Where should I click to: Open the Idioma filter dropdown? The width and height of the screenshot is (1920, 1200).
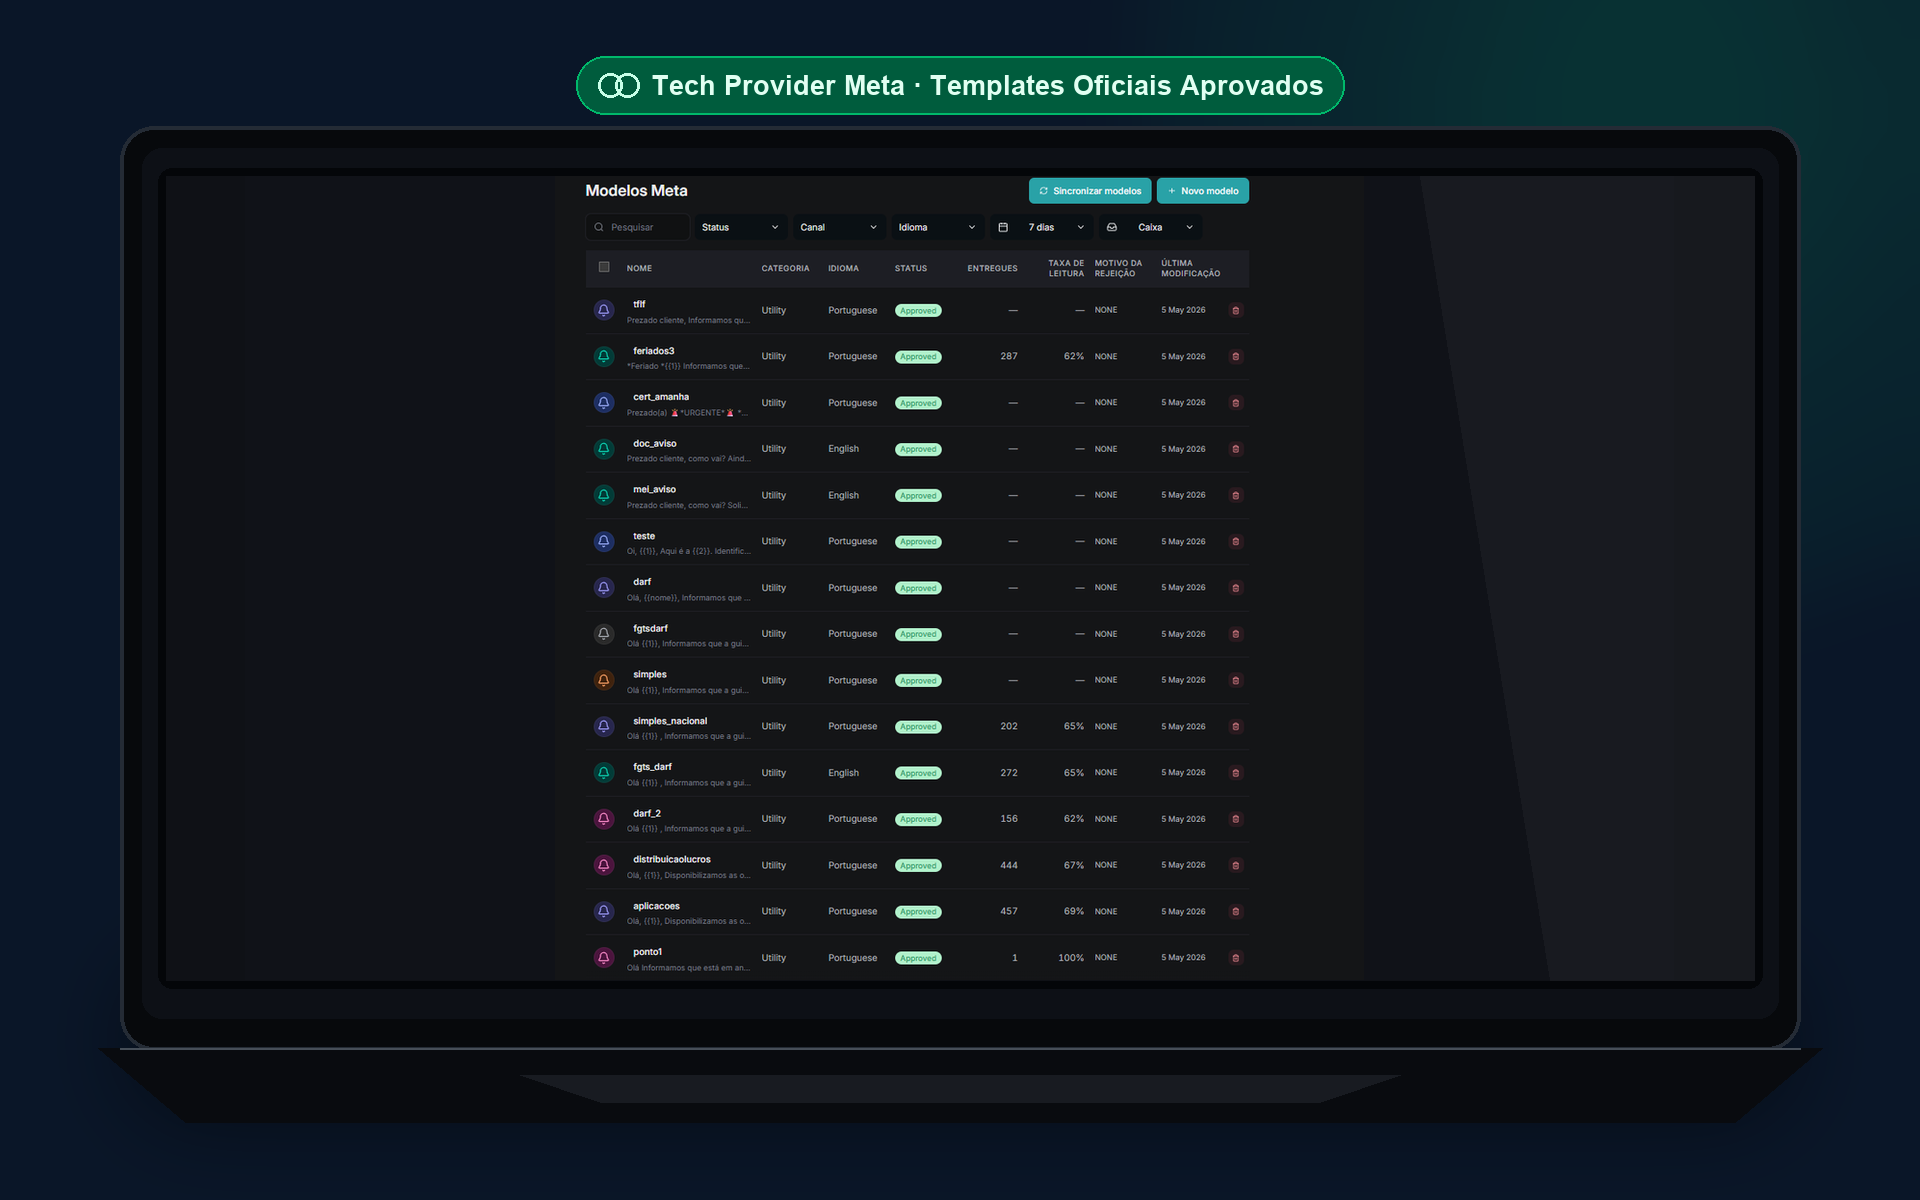point(937,227)
